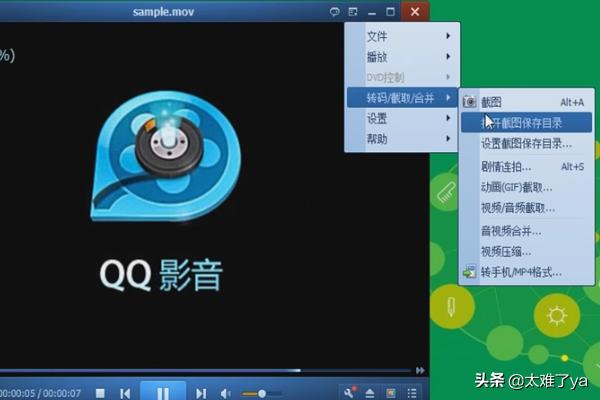The width and height of the screenshot is (600, 400).
Task: Mute audio using the speaker icon
Action: [x=226, y=394]
